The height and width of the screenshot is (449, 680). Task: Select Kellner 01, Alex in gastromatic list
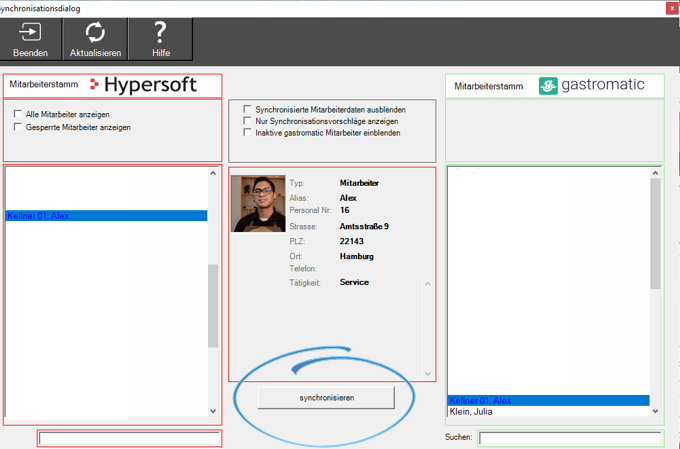click(x=549, y=400)
